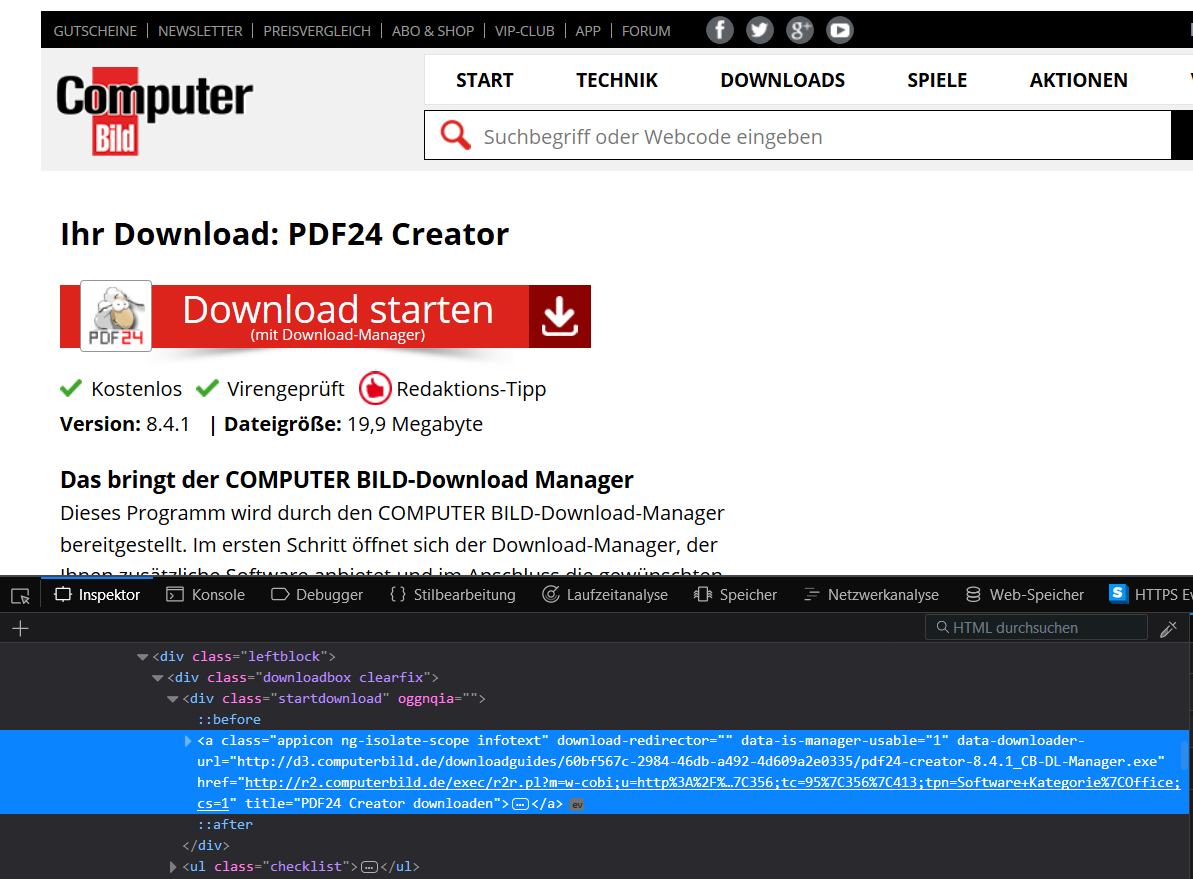Click the download arrow icon on the red button
This screenshot has width=1193, height=879.
(x=559, y=316)
